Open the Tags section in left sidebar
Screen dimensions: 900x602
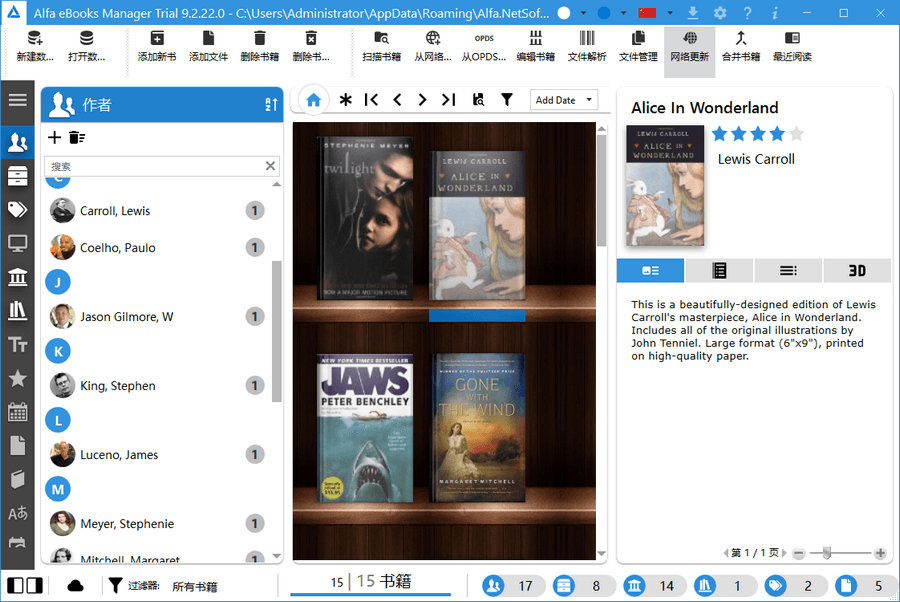pos(17,209)
